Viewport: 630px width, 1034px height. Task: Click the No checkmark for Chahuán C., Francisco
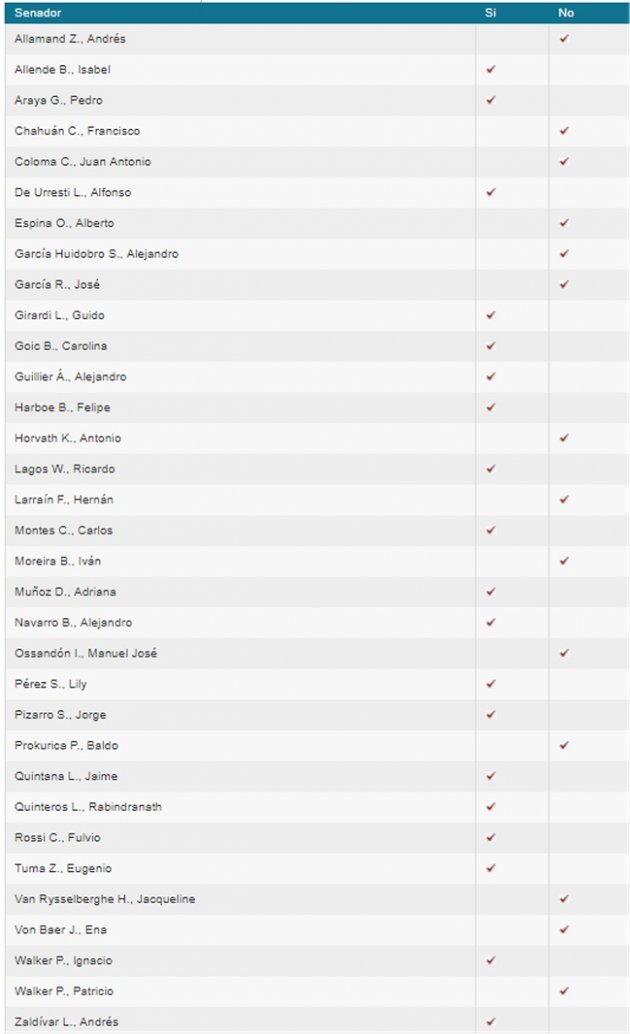point(564,131)
